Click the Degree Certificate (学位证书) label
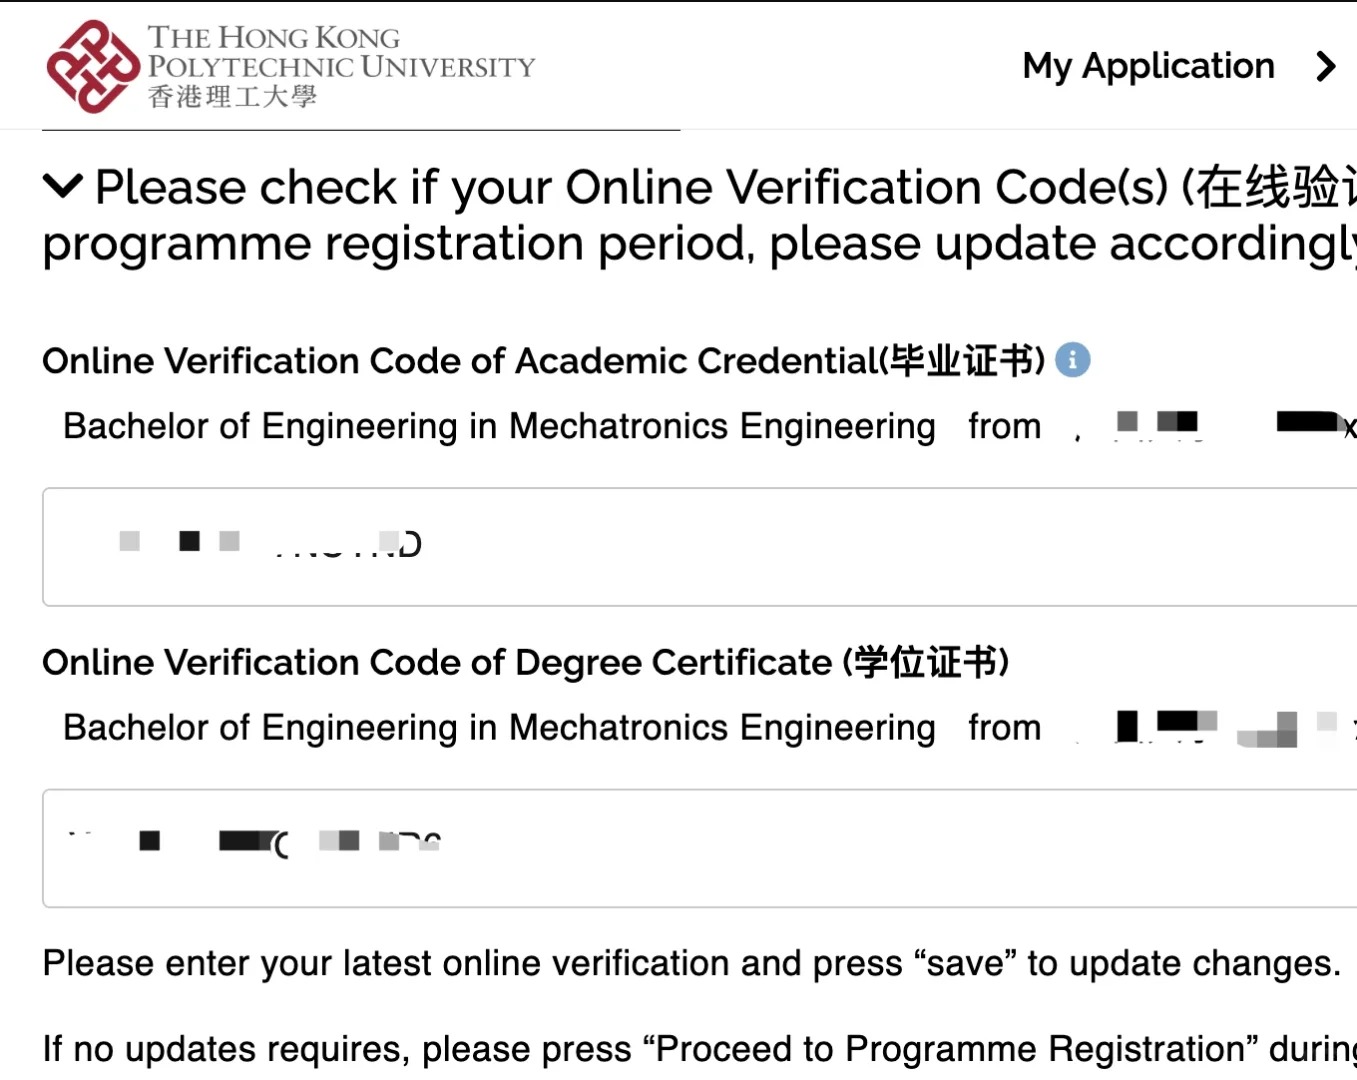 (525, 662)
